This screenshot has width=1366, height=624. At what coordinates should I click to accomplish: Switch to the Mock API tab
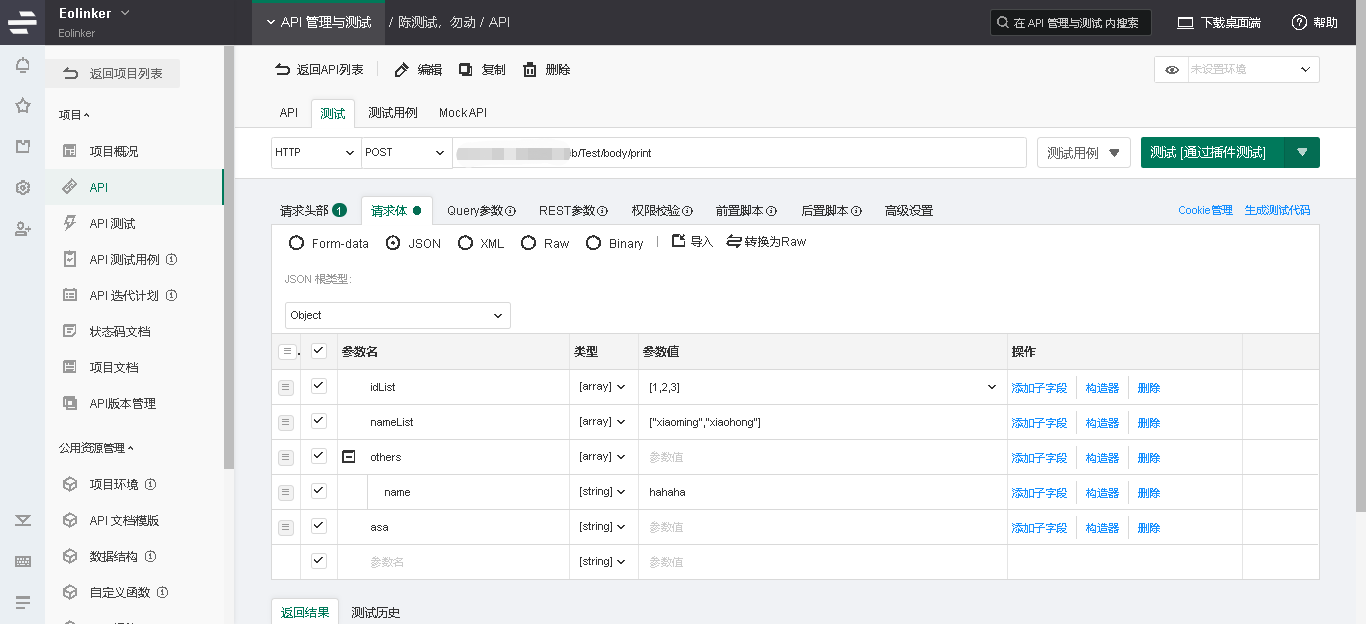tap(462, 113)
